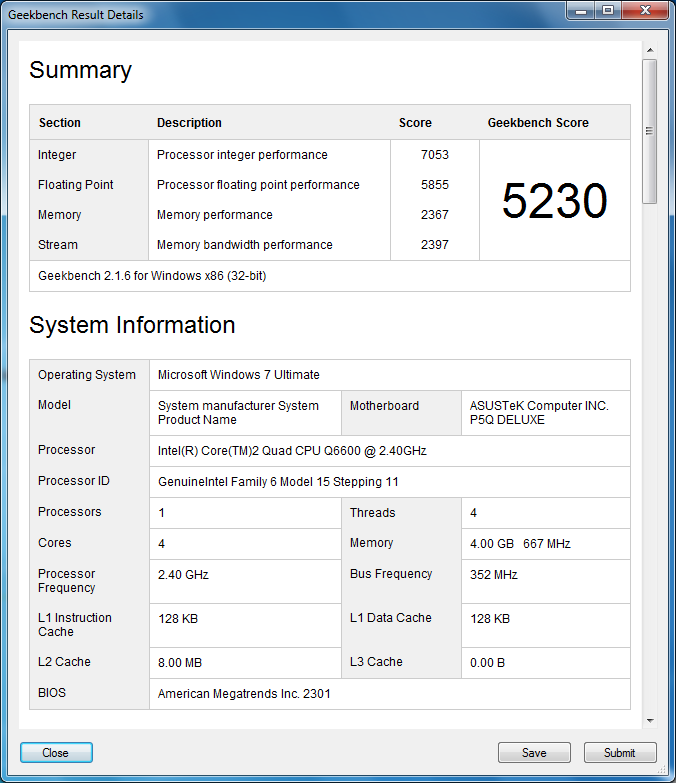Click the Motherboard label
The image size is (676, 783).
(x=384, y=406)
